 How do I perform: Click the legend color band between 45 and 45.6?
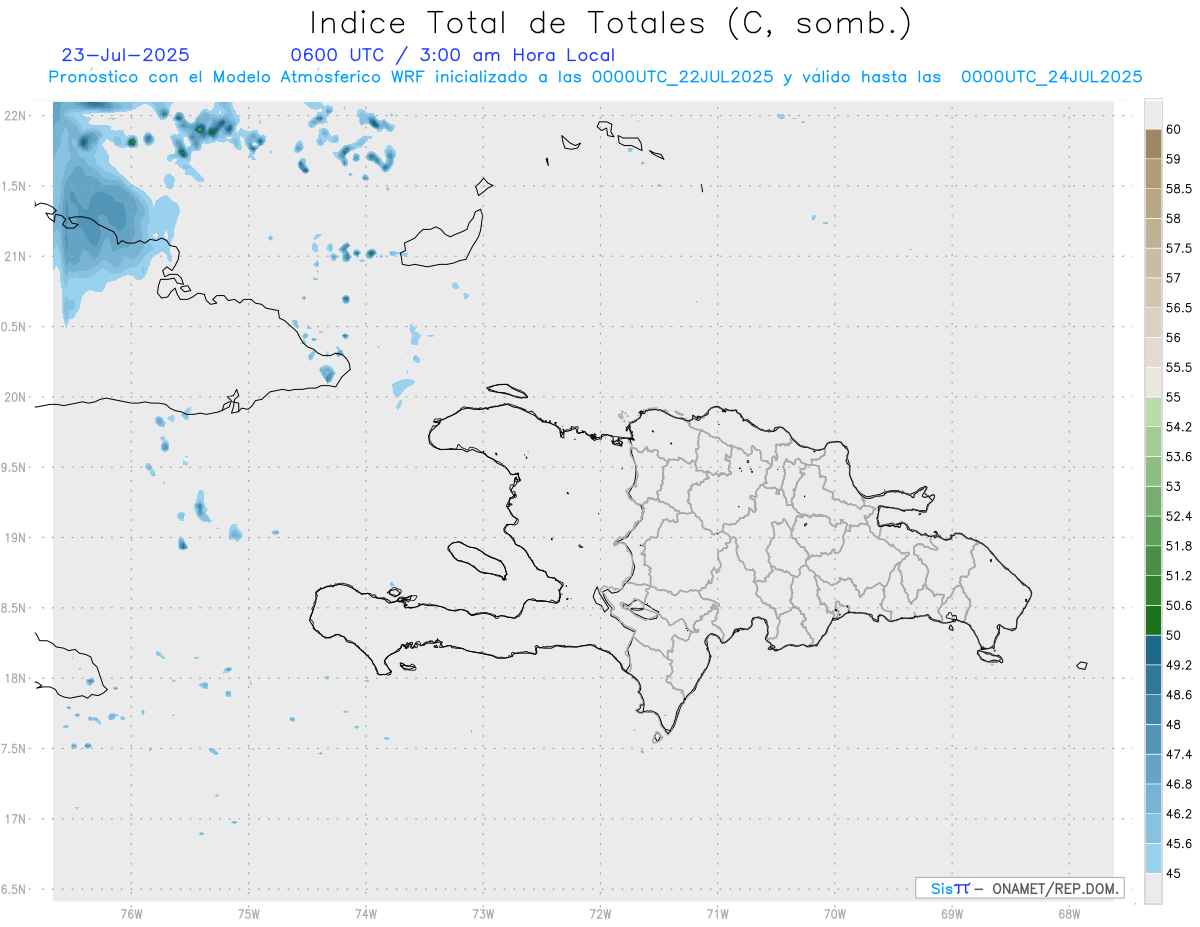1153,858
